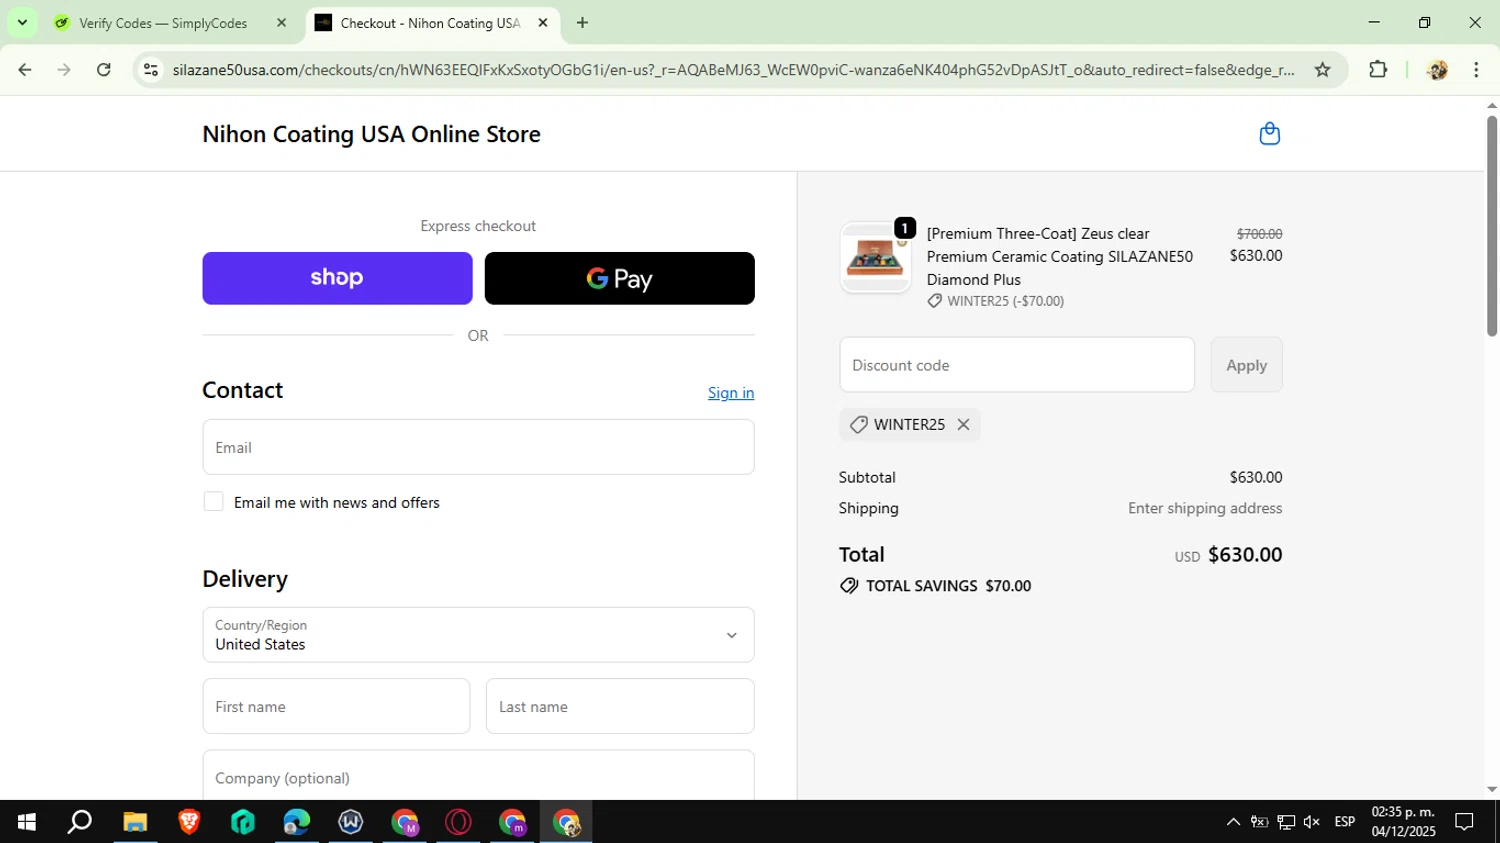Open the Windows Start menu
This screenshot has height=843, width=1500.
pos(27,822)
